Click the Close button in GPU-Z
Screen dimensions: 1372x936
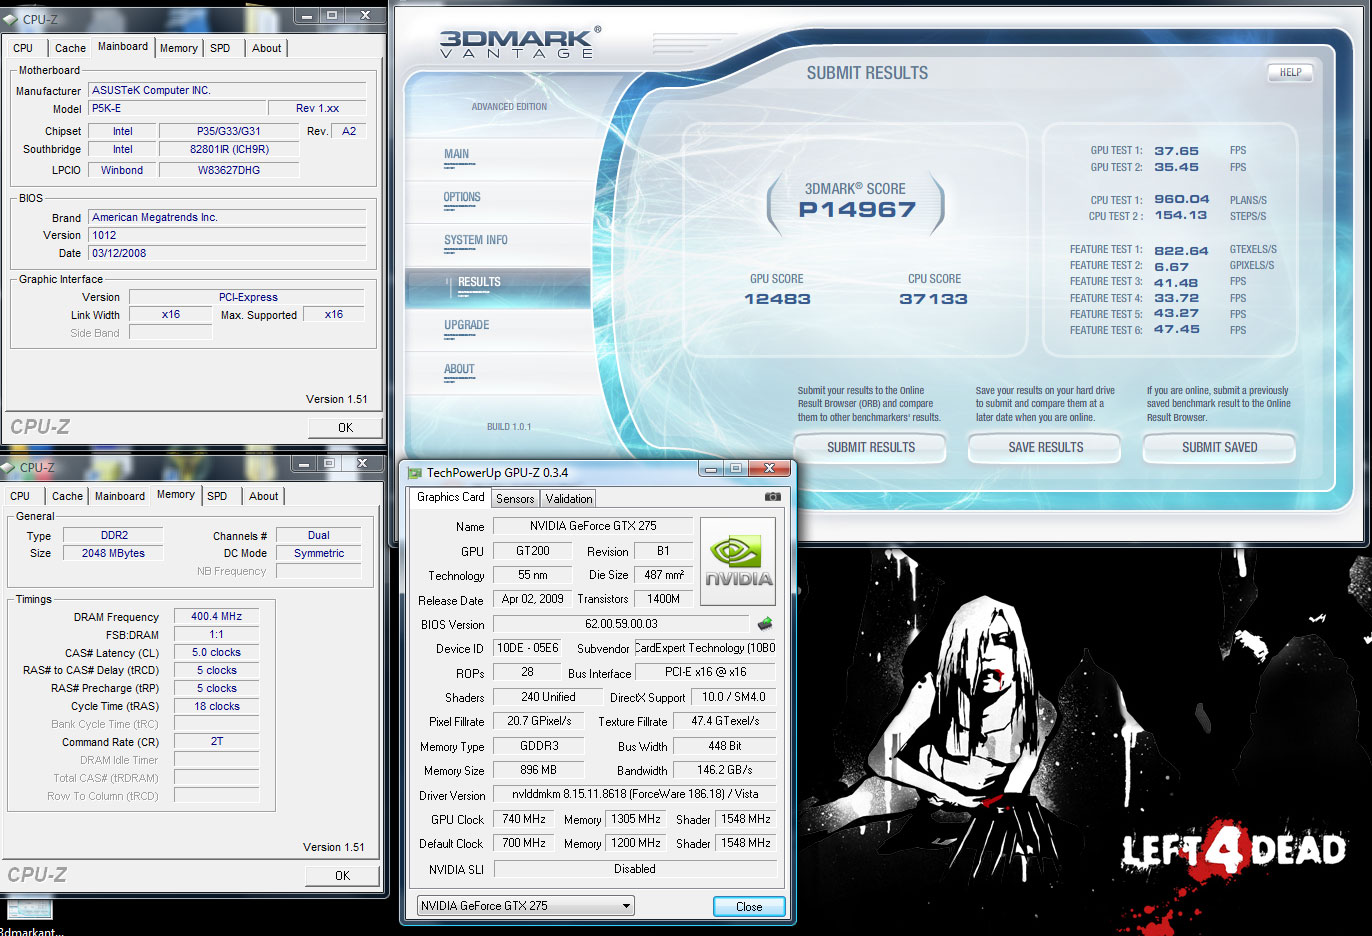tap(749, 907)
